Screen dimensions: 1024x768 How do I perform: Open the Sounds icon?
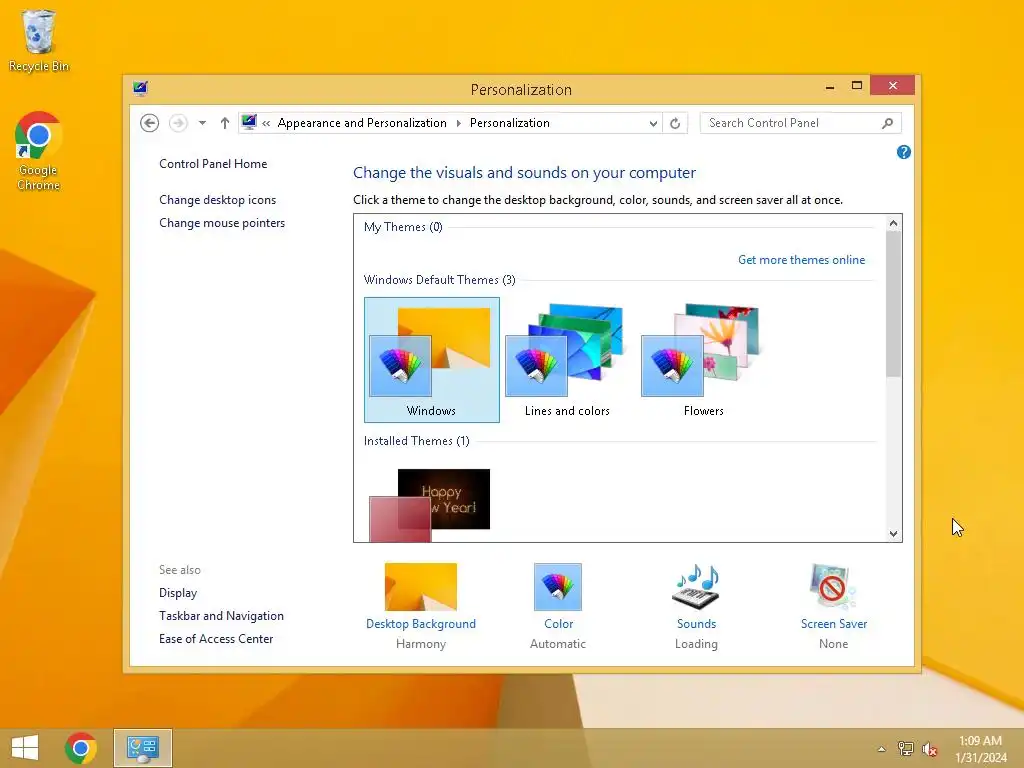696,587
